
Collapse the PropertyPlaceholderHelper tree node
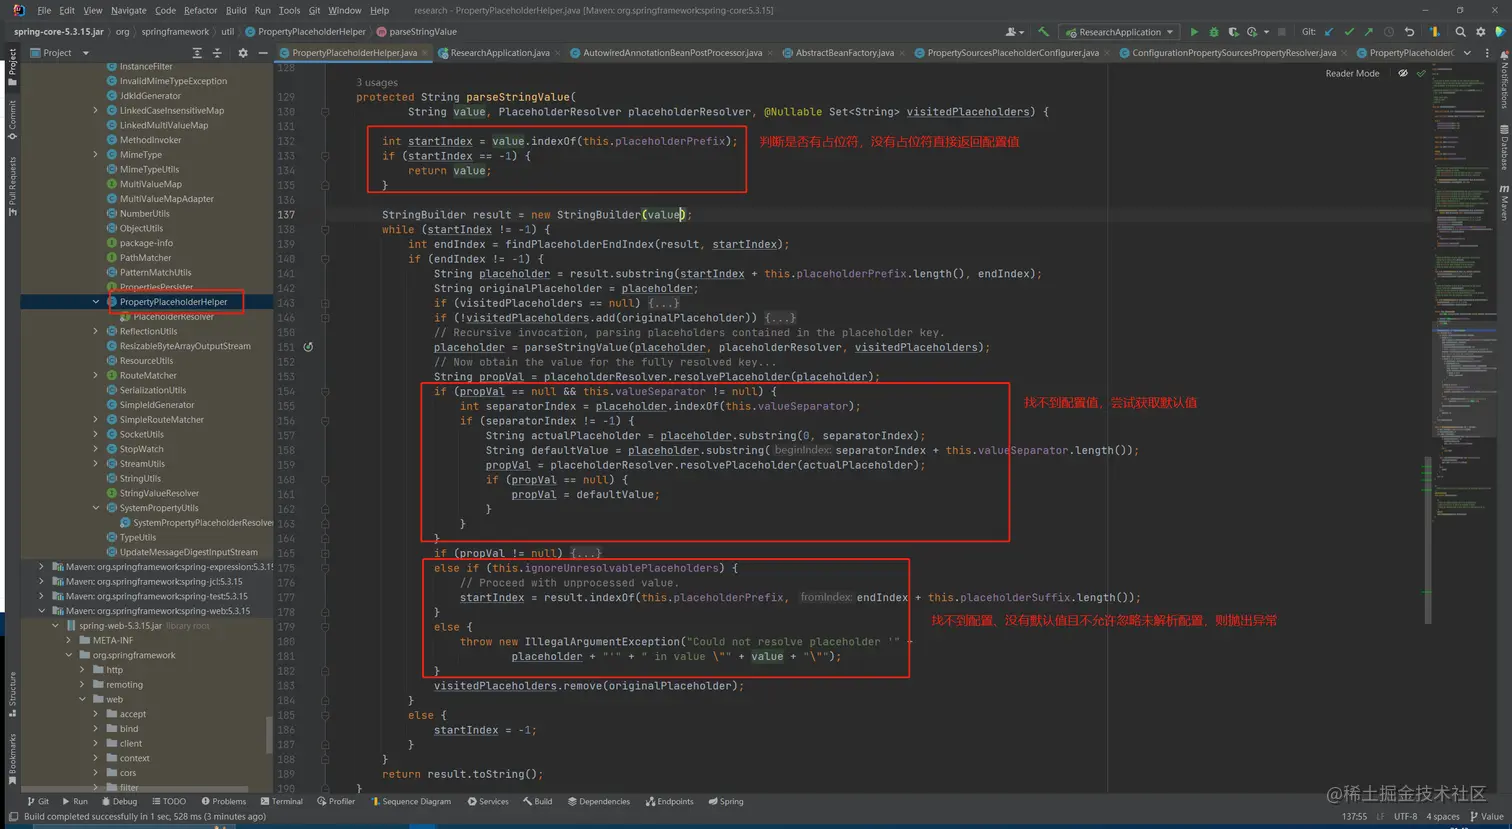(96, 302)
